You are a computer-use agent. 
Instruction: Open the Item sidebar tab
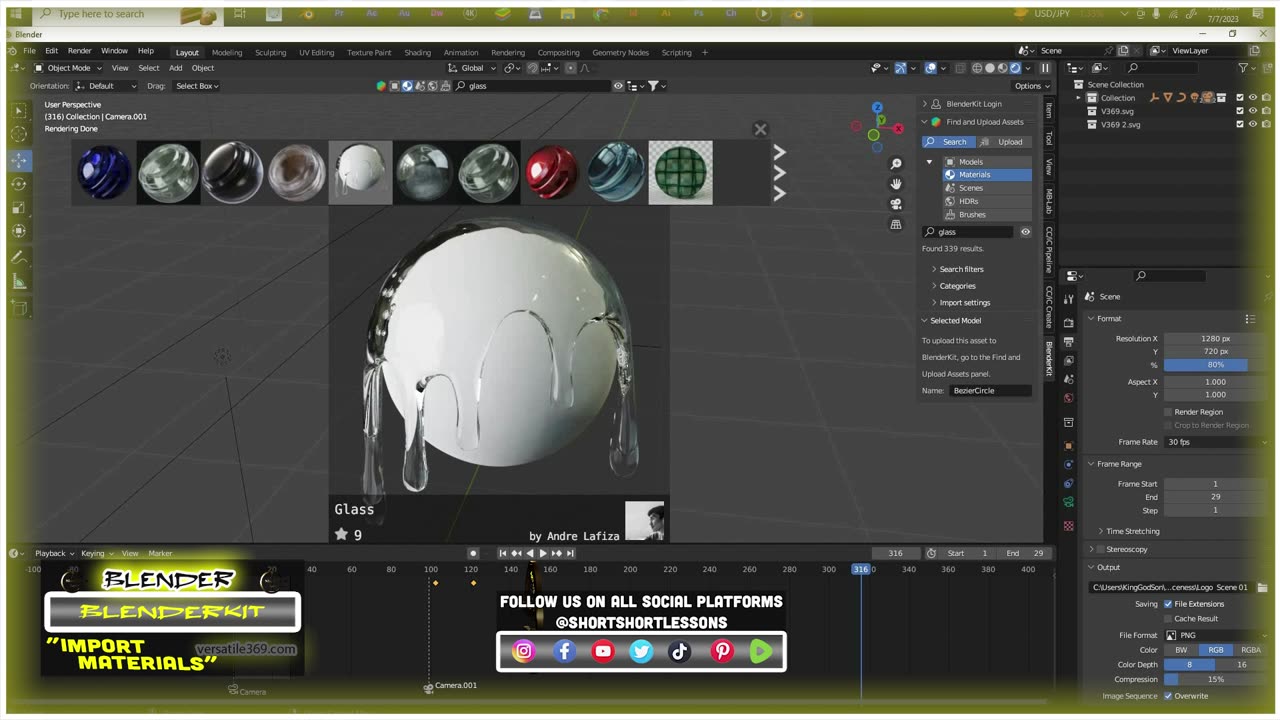click(x=1049, y=110)
